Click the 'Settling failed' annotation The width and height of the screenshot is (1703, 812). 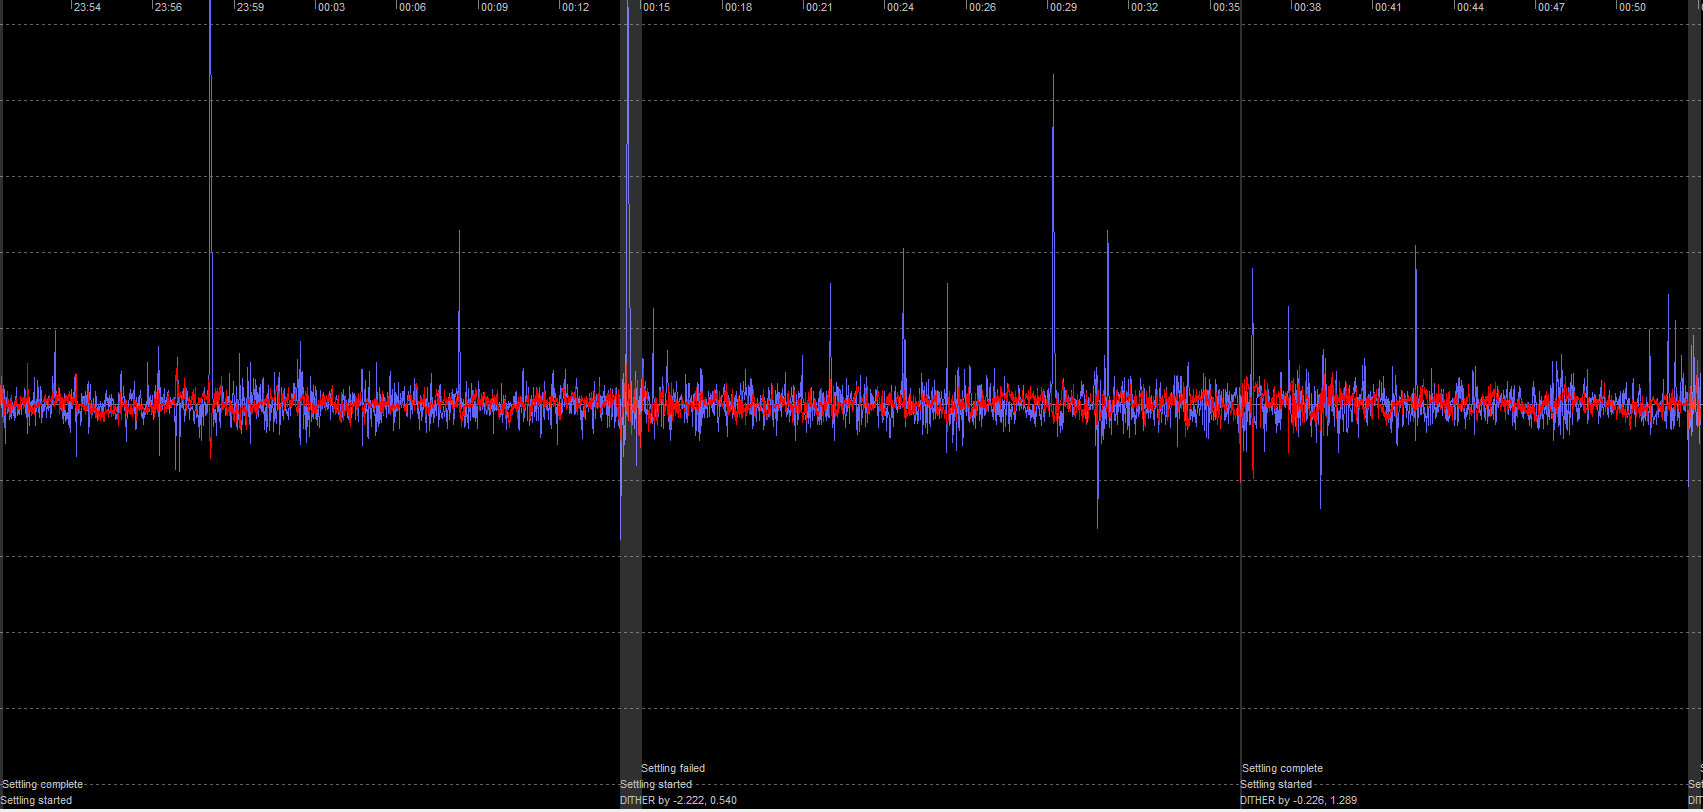point(673,768)
